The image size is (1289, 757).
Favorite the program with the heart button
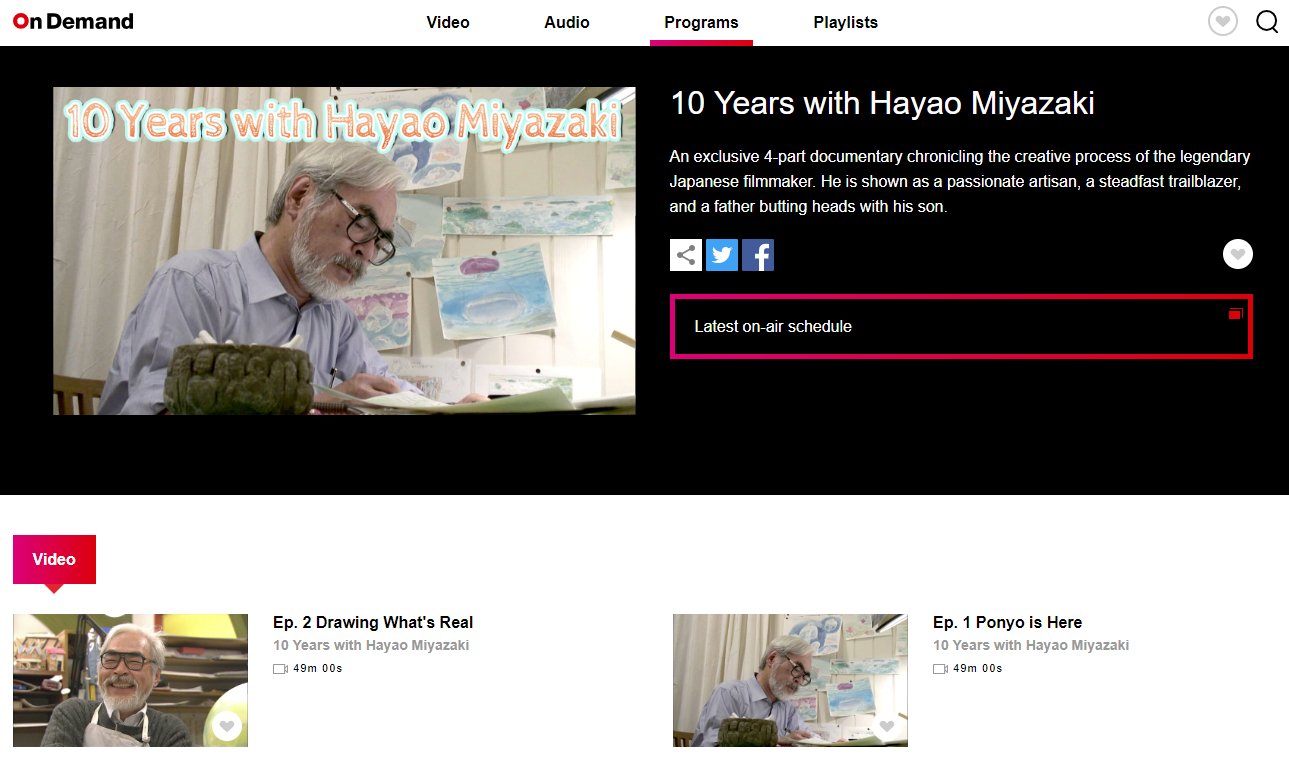click(x=1238, y=255)
